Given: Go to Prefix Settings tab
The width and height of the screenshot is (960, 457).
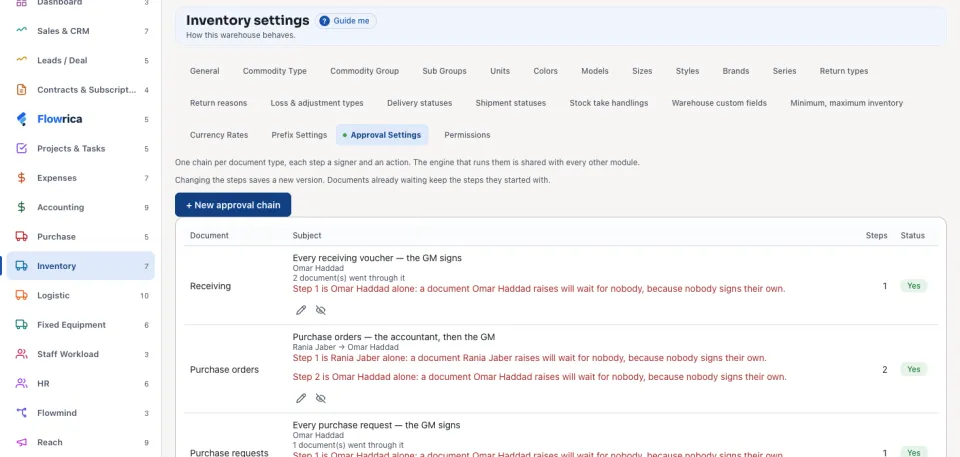Looking at the screenshot, I should pyautogui.click(x=299, y=135).
